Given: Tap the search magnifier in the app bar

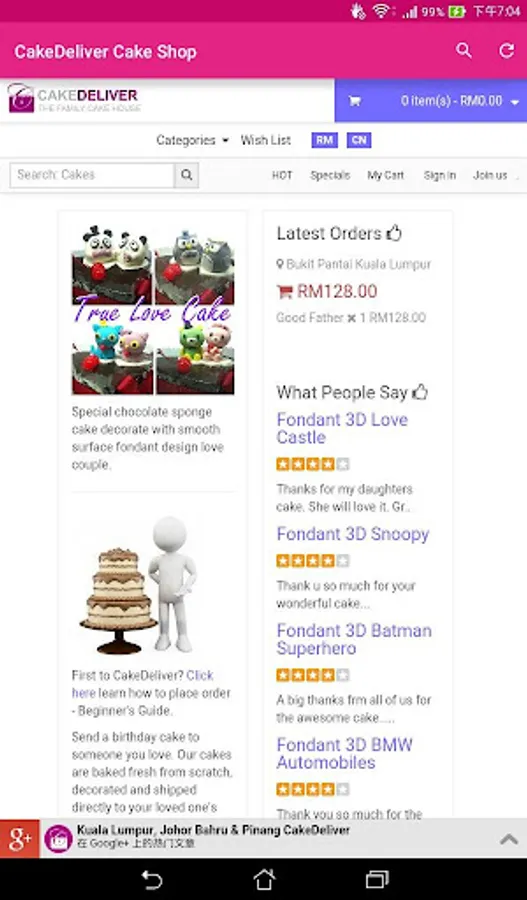Looking at the screenshot, I should point(464,51).
